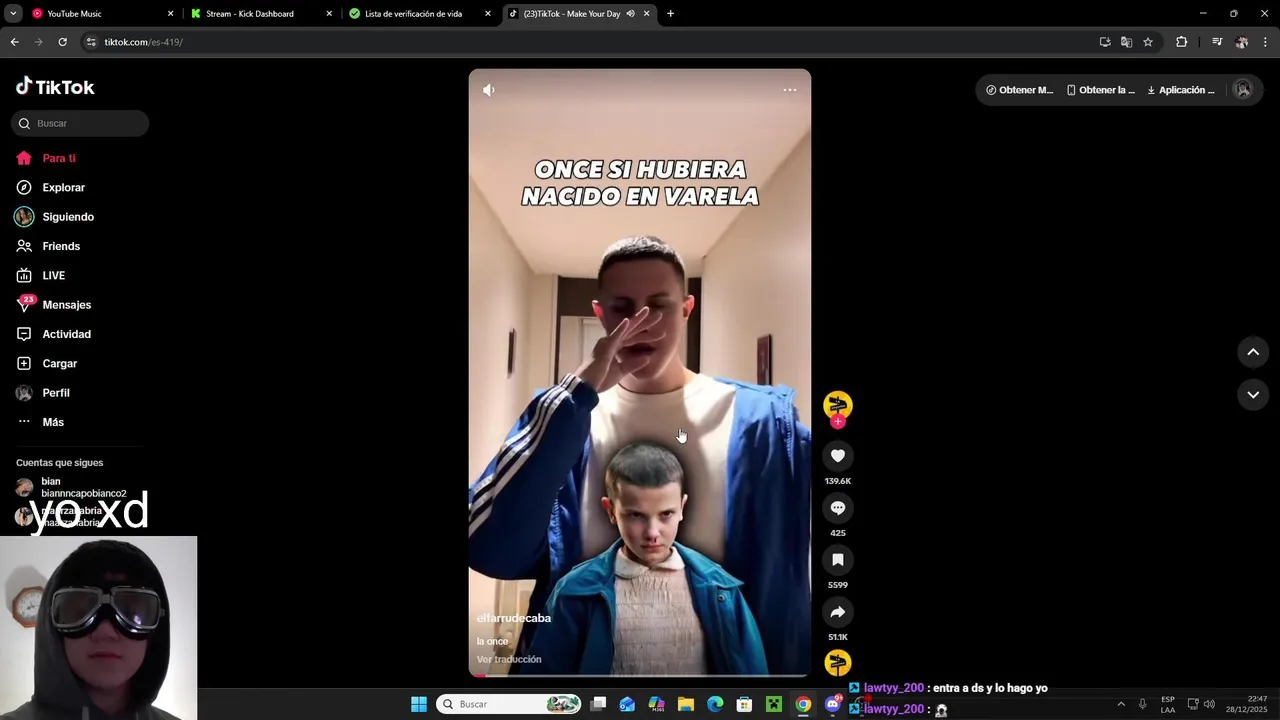Open File Explorer from the taskbar
1280x720 pixels.
[x=686, y=704]
